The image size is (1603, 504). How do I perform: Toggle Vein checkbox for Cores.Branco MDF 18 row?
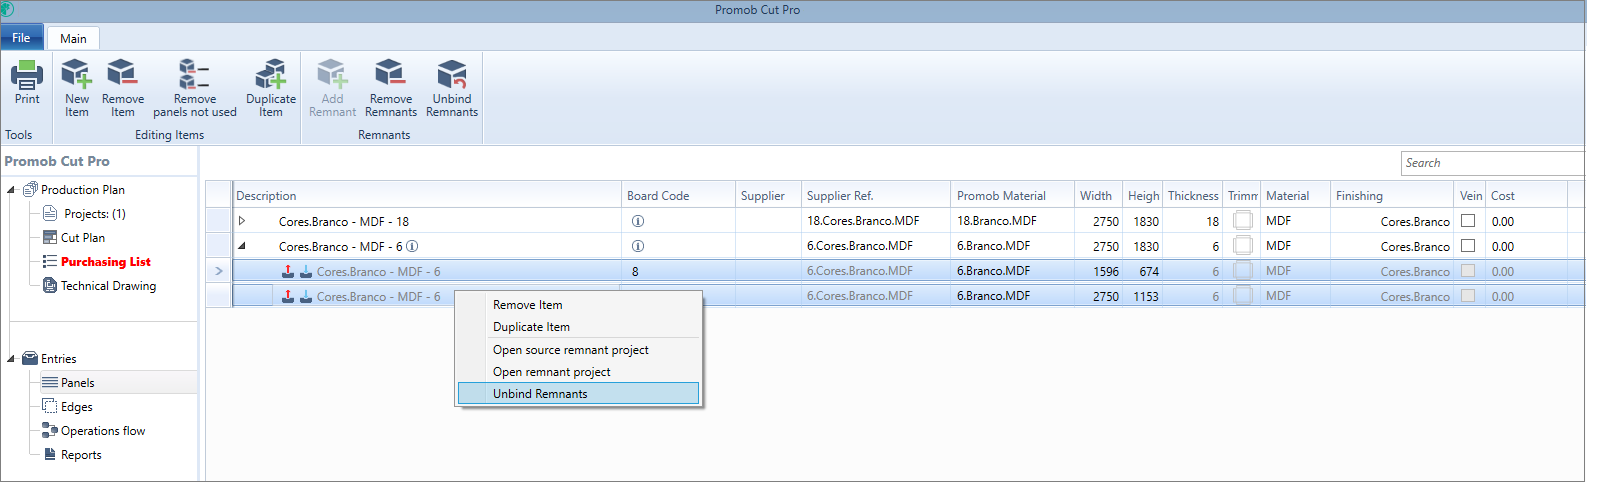1468,221
